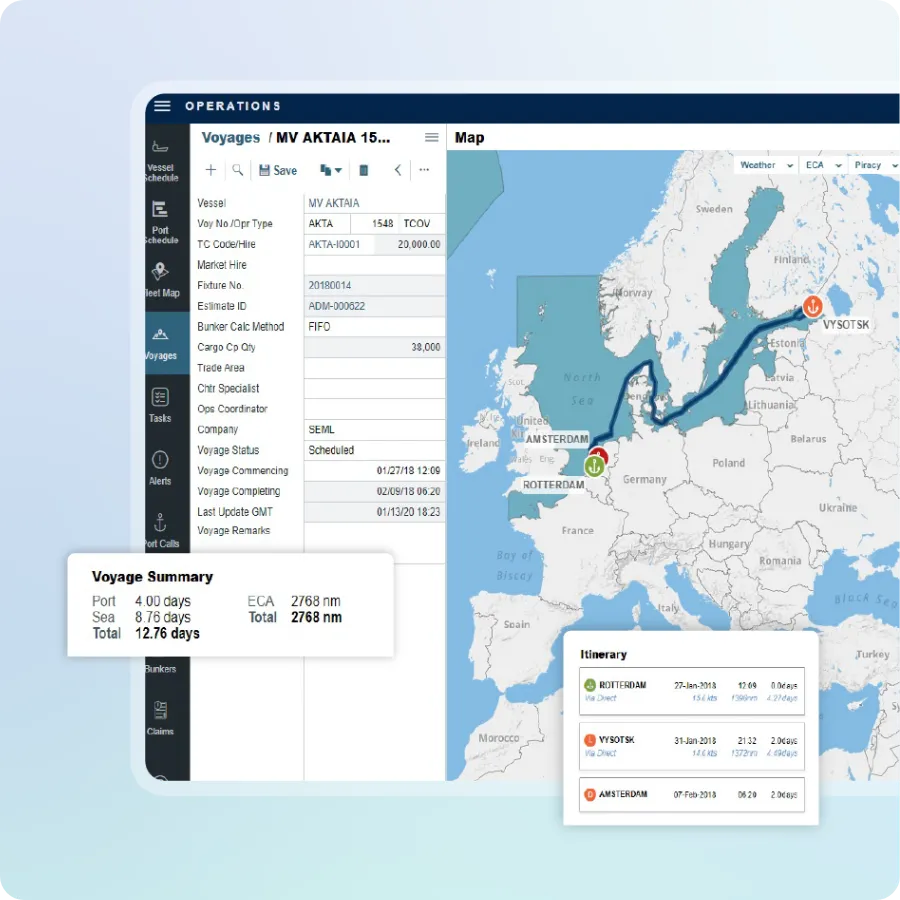900x900 pixels.
Task: Toggle the Piracy map layer
Action: 869,164
